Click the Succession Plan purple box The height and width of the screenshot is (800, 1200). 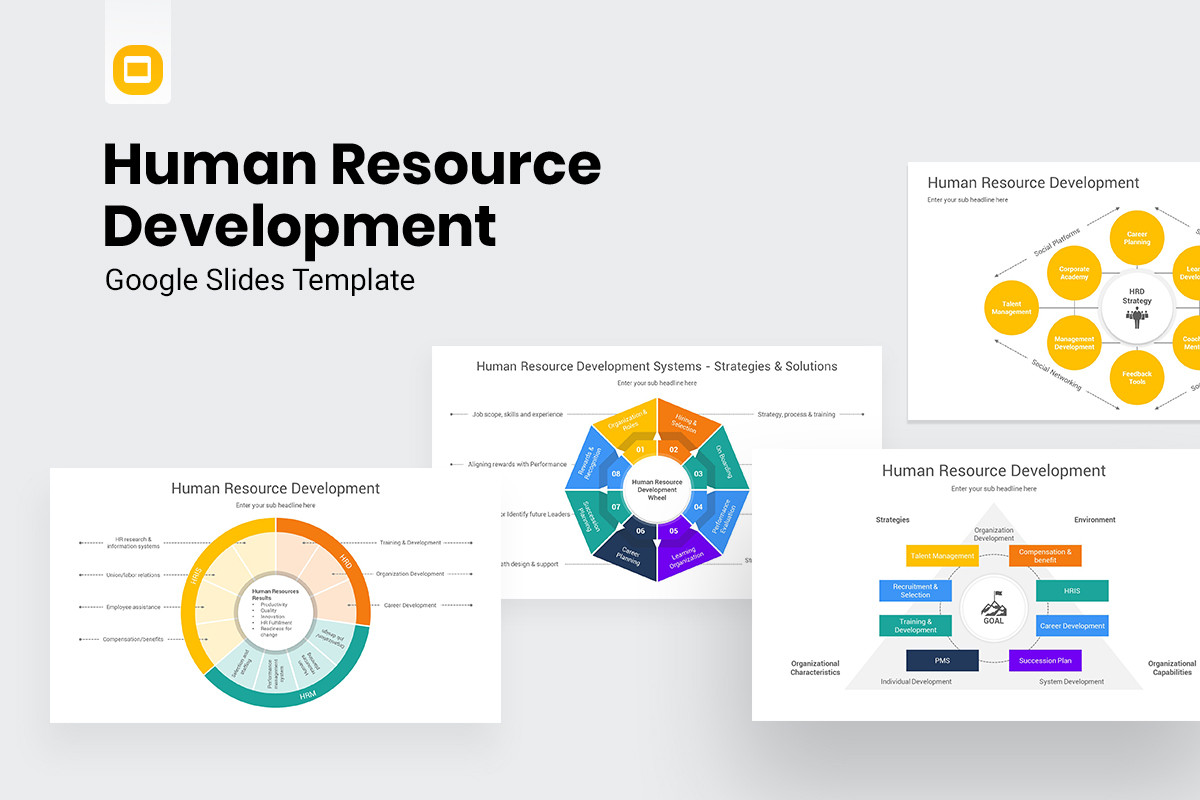tap(1045, 661)
